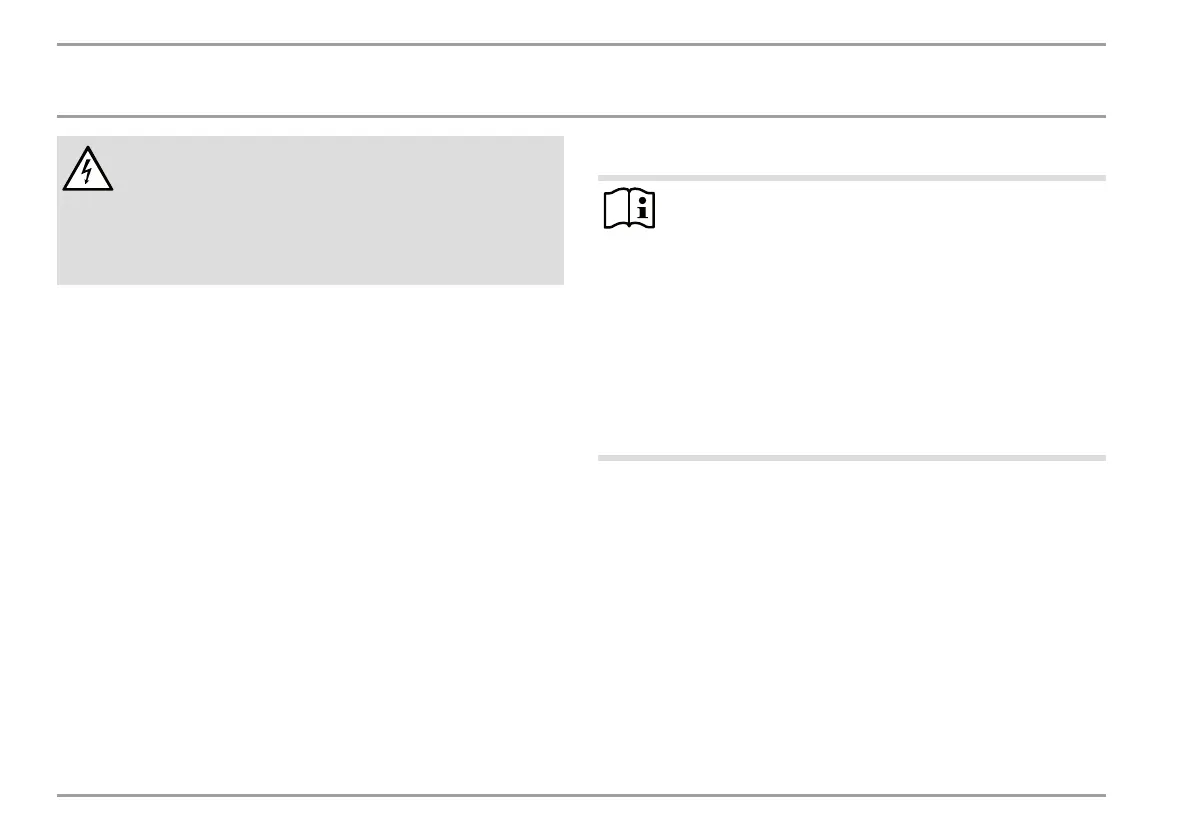The height and width of the screenshot is (839, 1191).
Task: Click footer area beneath the bottom rule
Action: click(x=581, y=818)
